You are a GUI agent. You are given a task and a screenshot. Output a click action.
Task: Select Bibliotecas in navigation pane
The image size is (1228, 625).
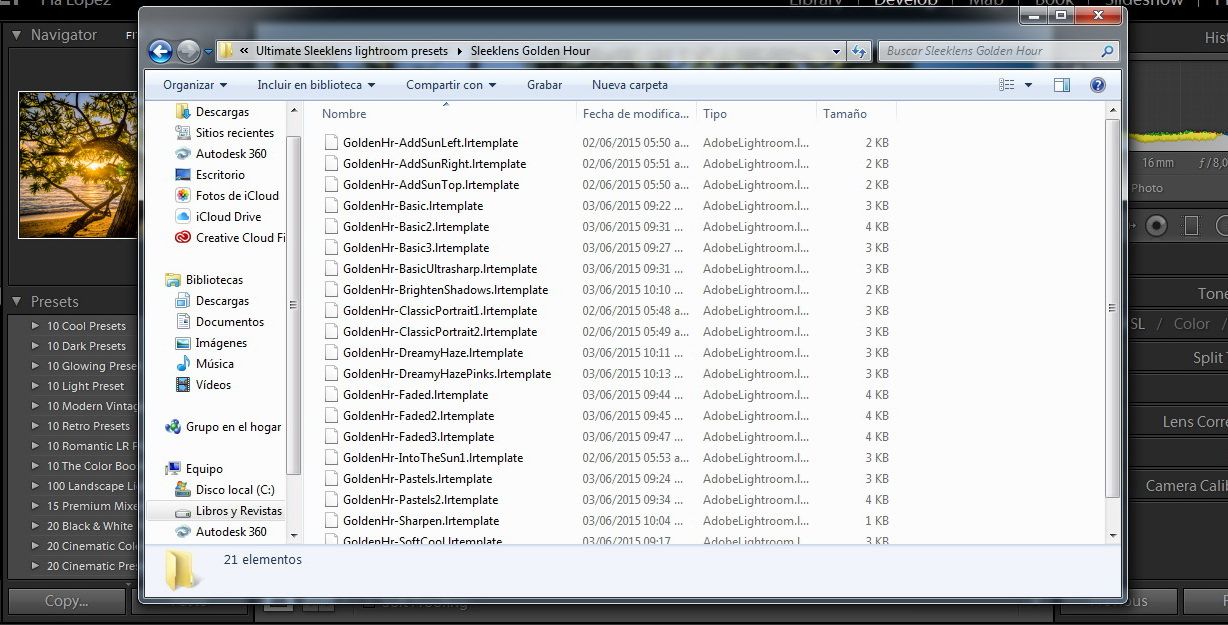[214, 280]
